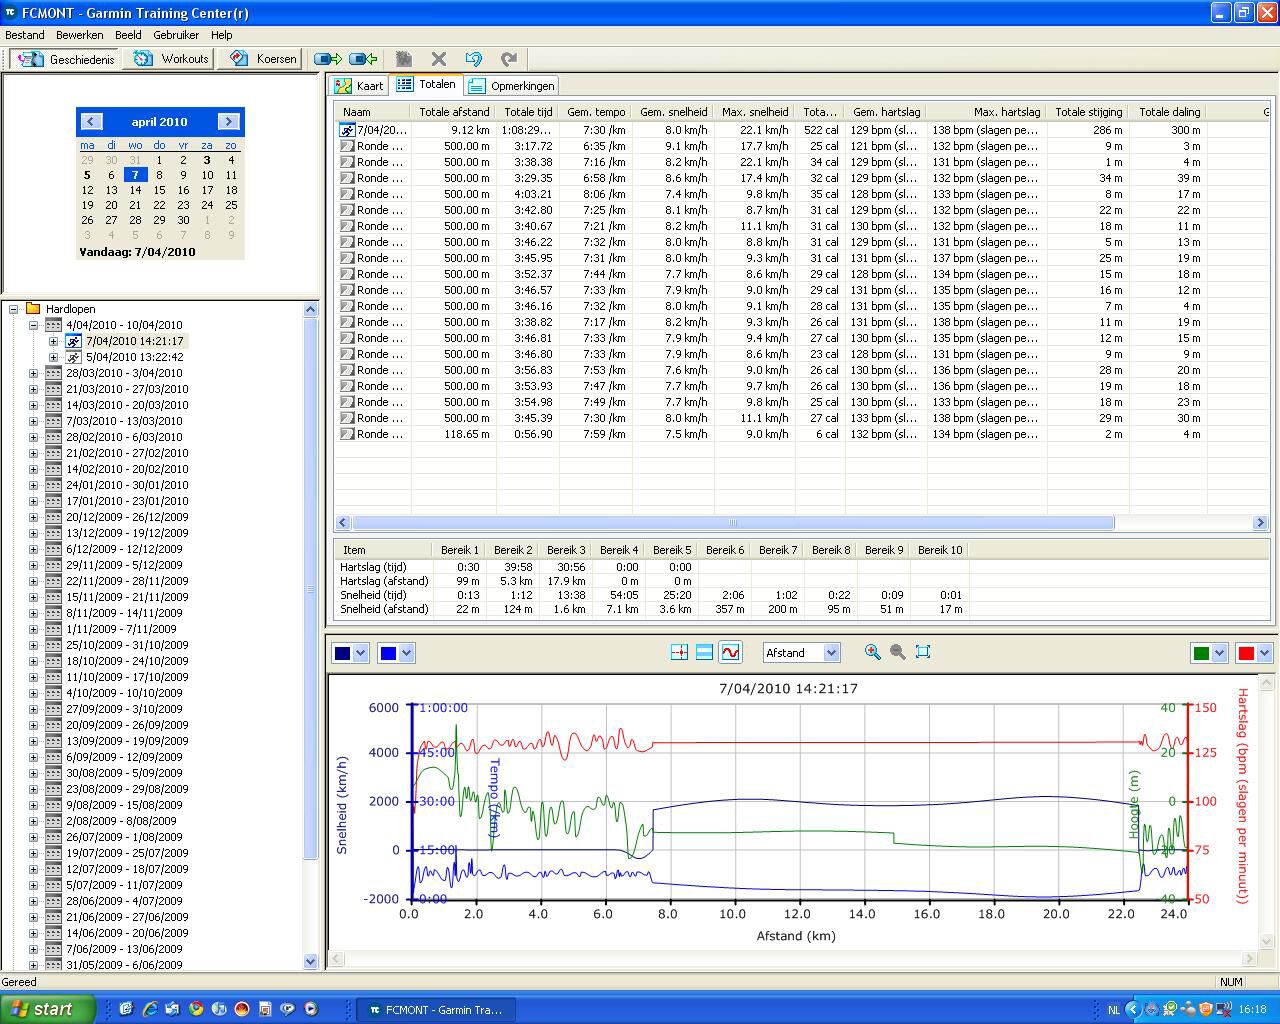This screenshot has height=1024, width=1280.
Task: Click the graph marker crosshair icon
Action: 679,652
